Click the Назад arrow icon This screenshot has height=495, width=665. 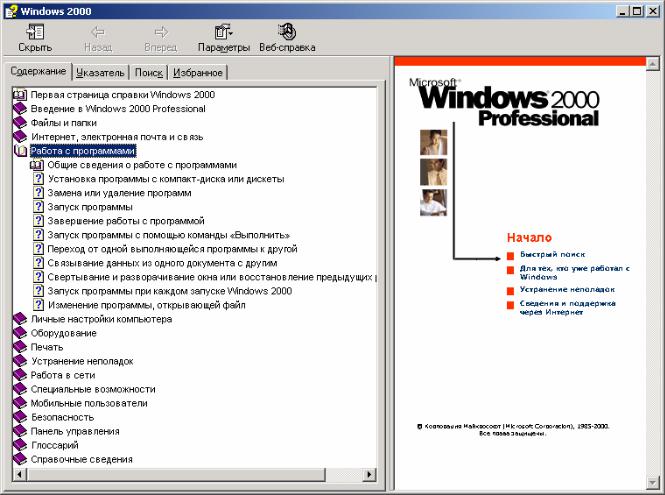(x=98, y=32)
